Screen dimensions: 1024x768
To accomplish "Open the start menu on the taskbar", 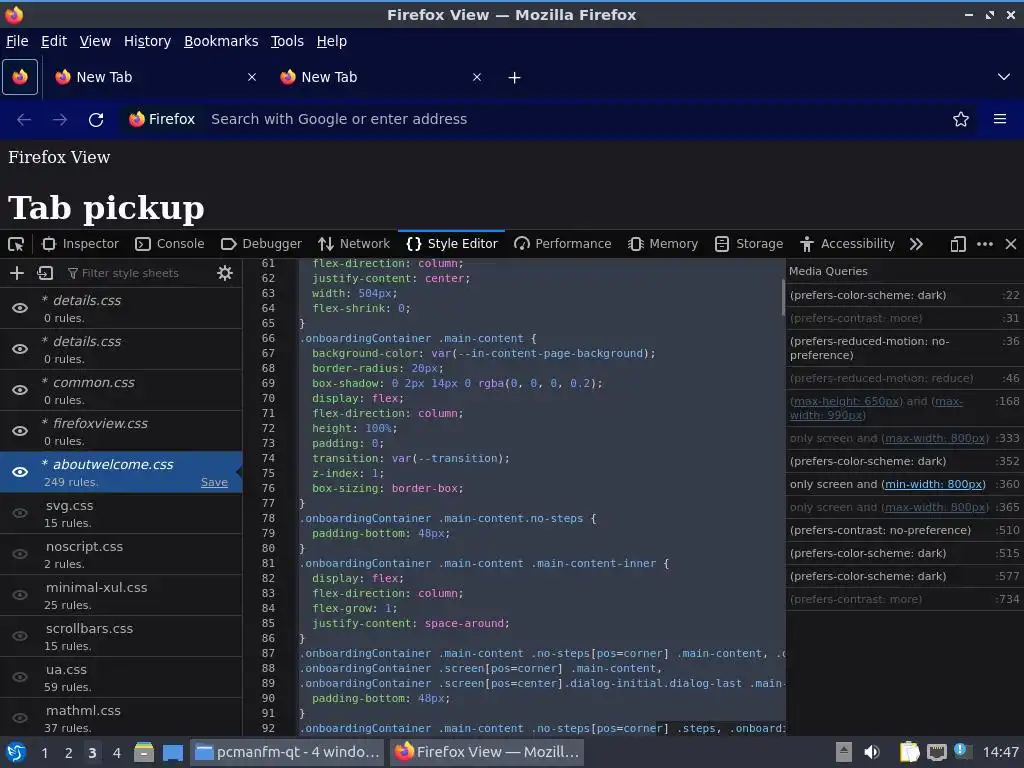I will coord(16,752).
